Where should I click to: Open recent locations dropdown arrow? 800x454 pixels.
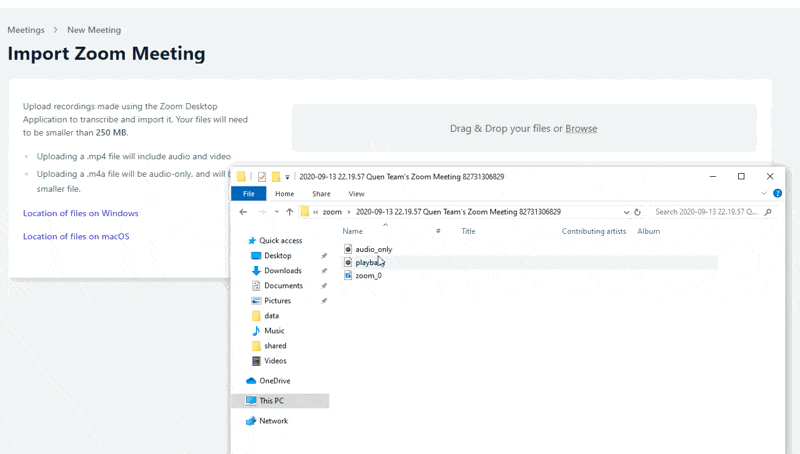click(x=277, y=212)
